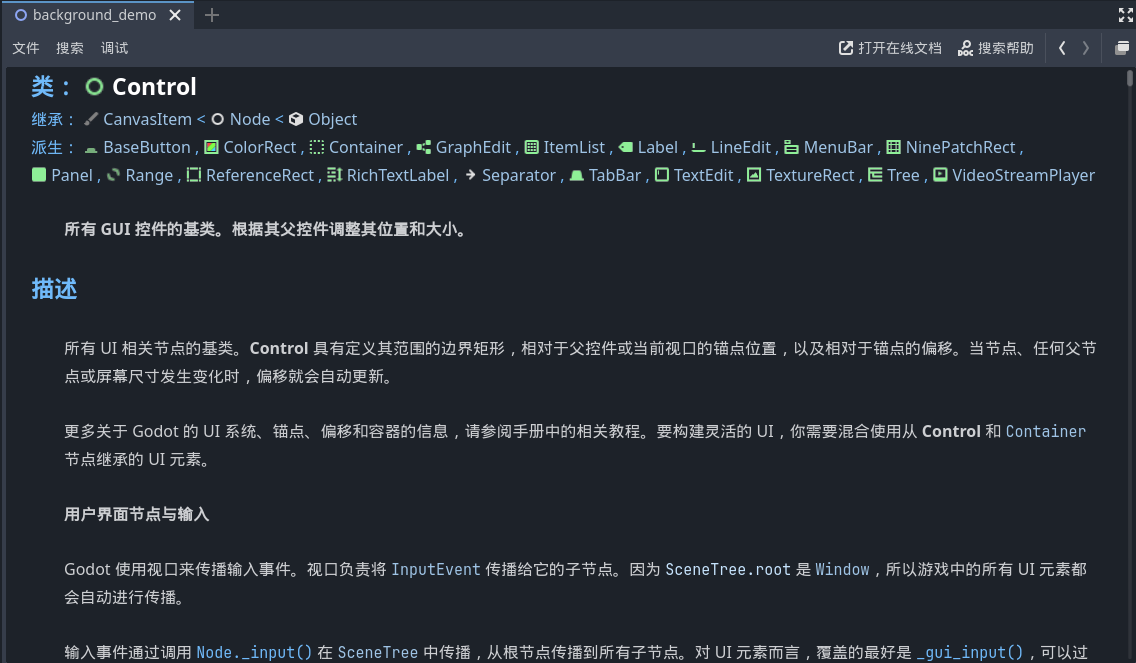Open Range derived class link
Image resolution: width=1136 pixels, height=663 pixels.
tap(149, 175)
